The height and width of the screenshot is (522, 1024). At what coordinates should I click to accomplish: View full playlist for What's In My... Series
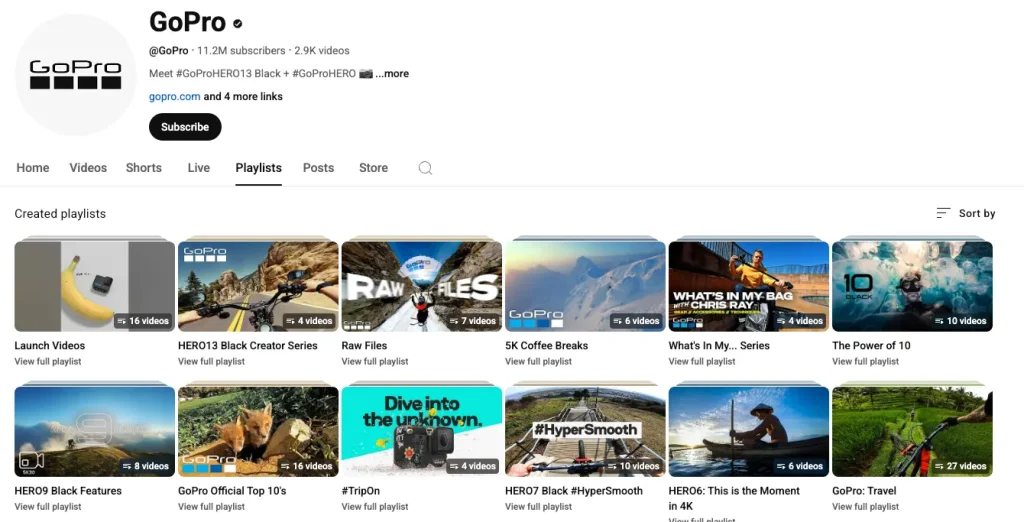coord(702,361)
